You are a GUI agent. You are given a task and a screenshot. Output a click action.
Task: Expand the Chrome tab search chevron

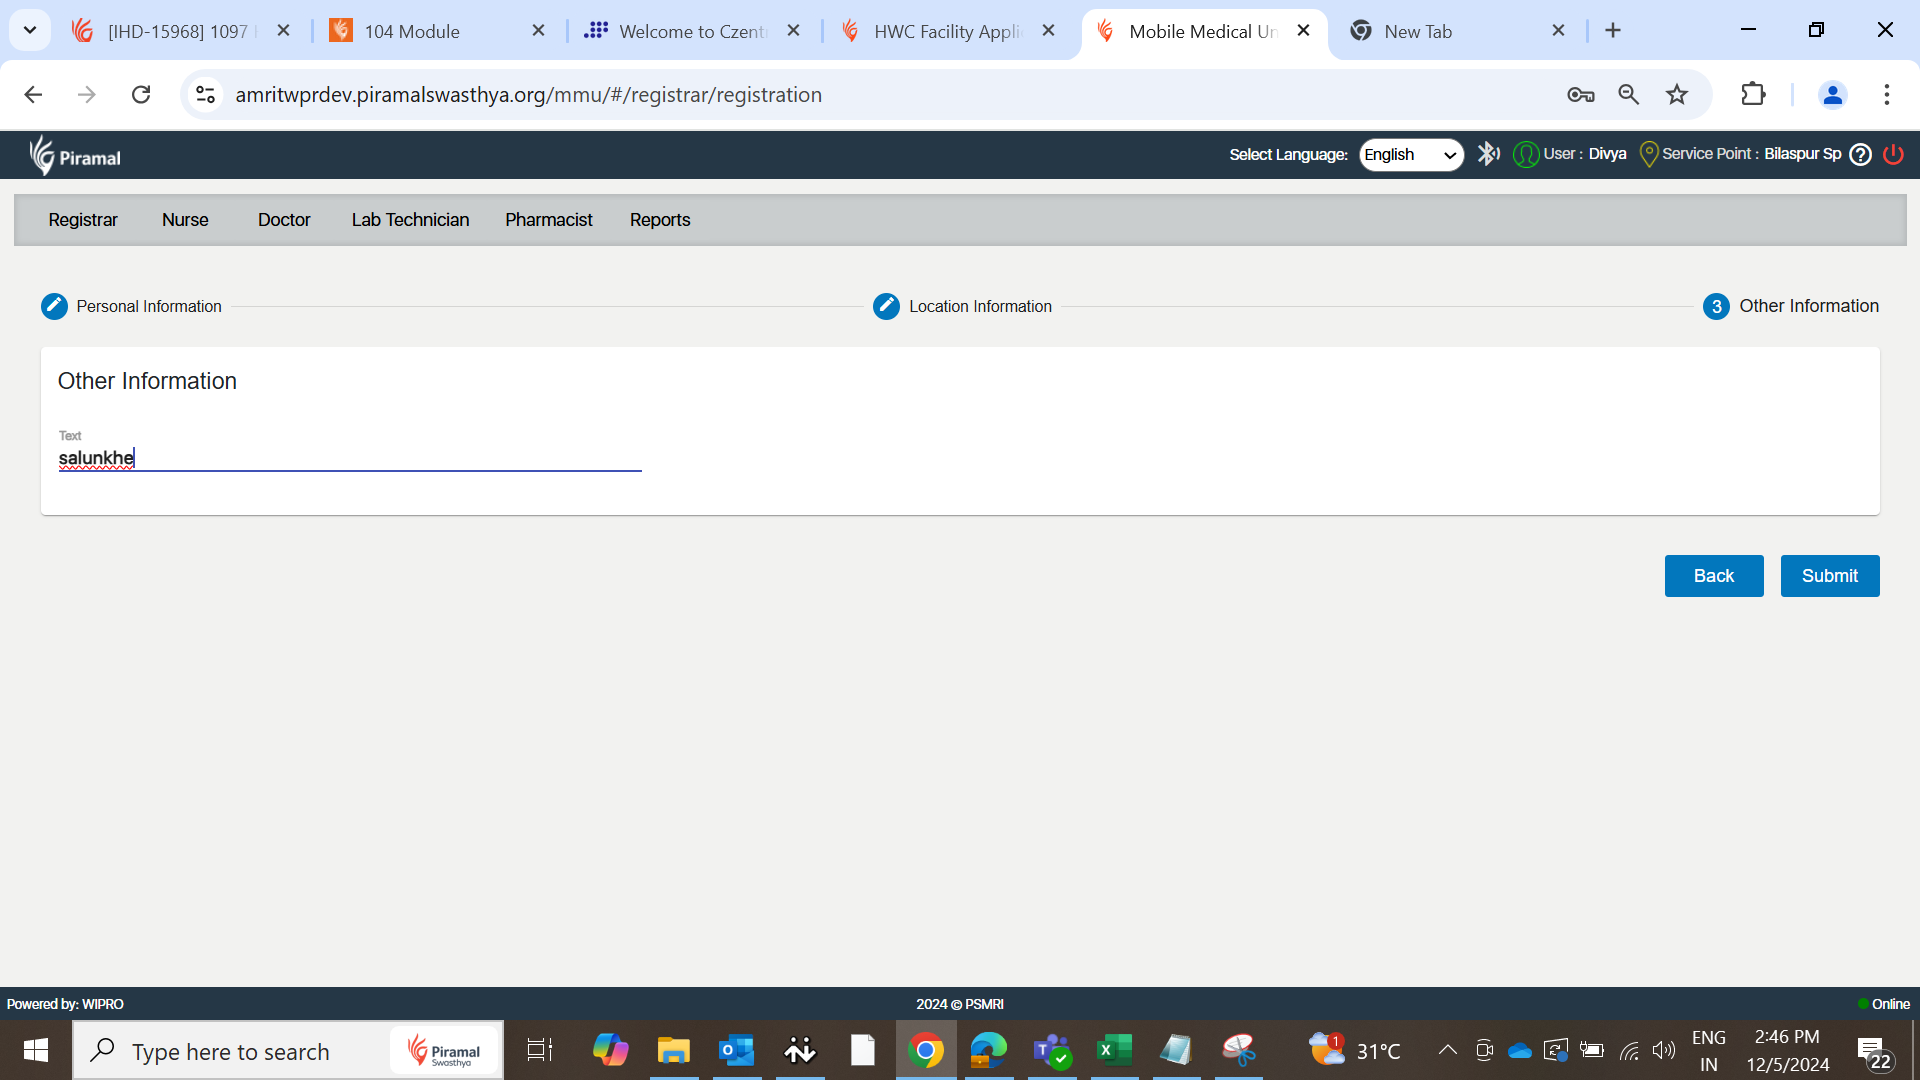[30, 30]
